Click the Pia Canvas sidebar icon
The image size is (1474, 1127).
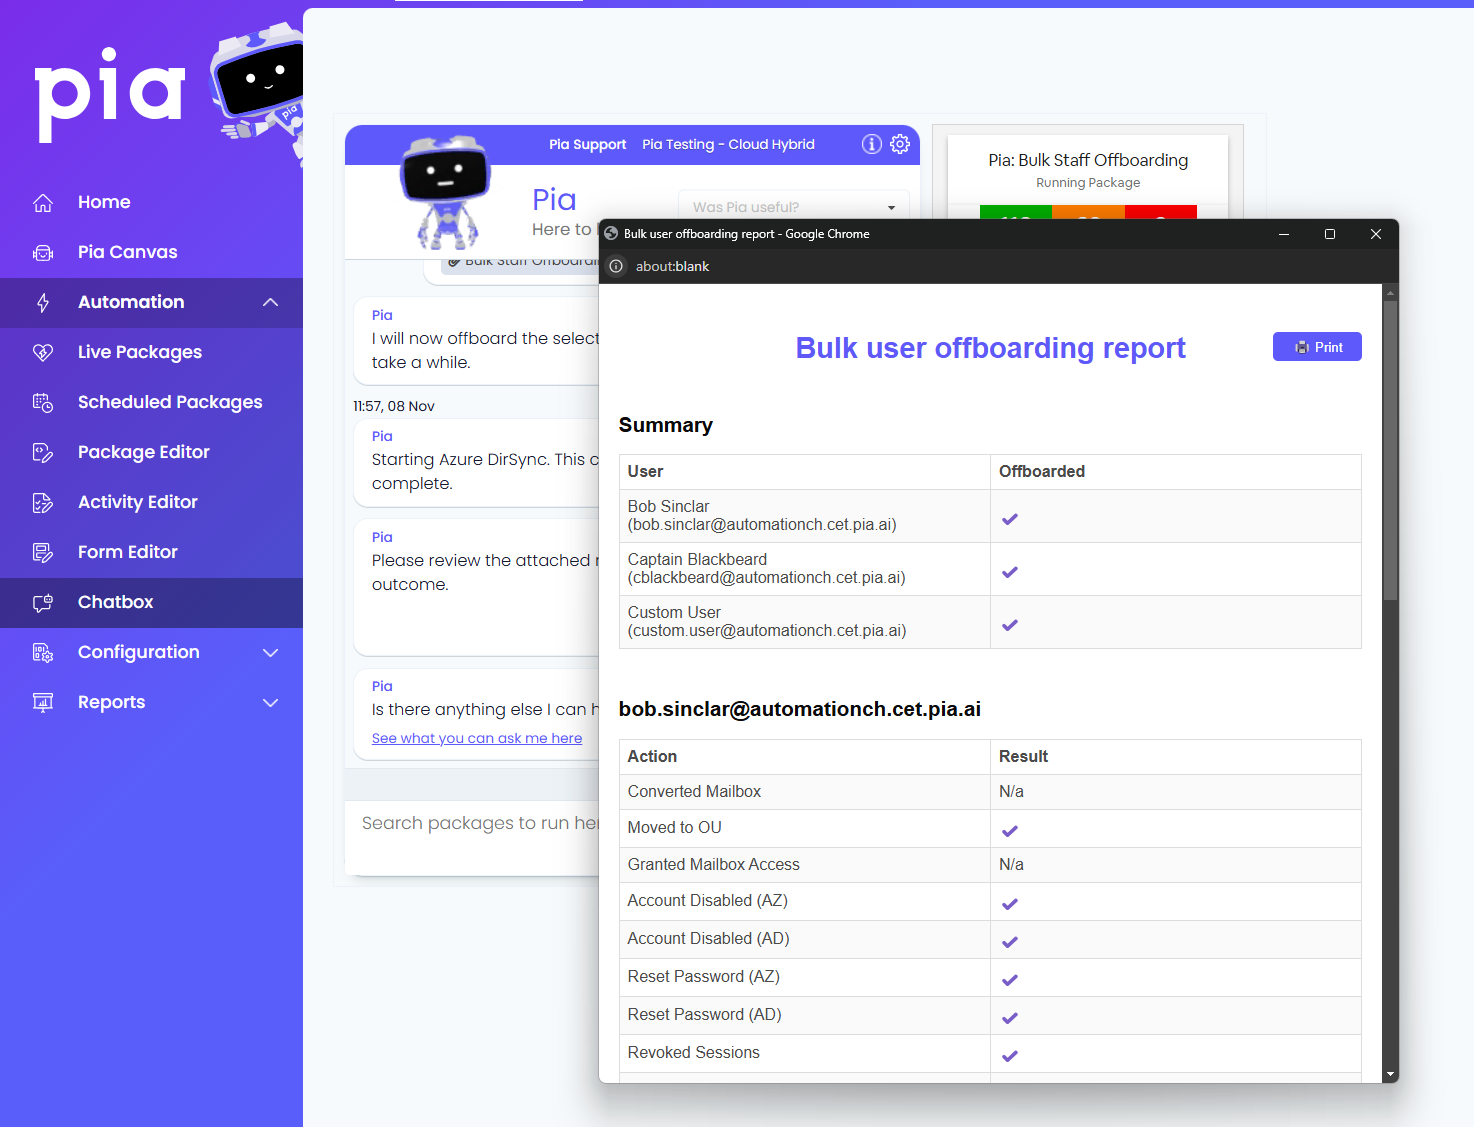[43, 253]
